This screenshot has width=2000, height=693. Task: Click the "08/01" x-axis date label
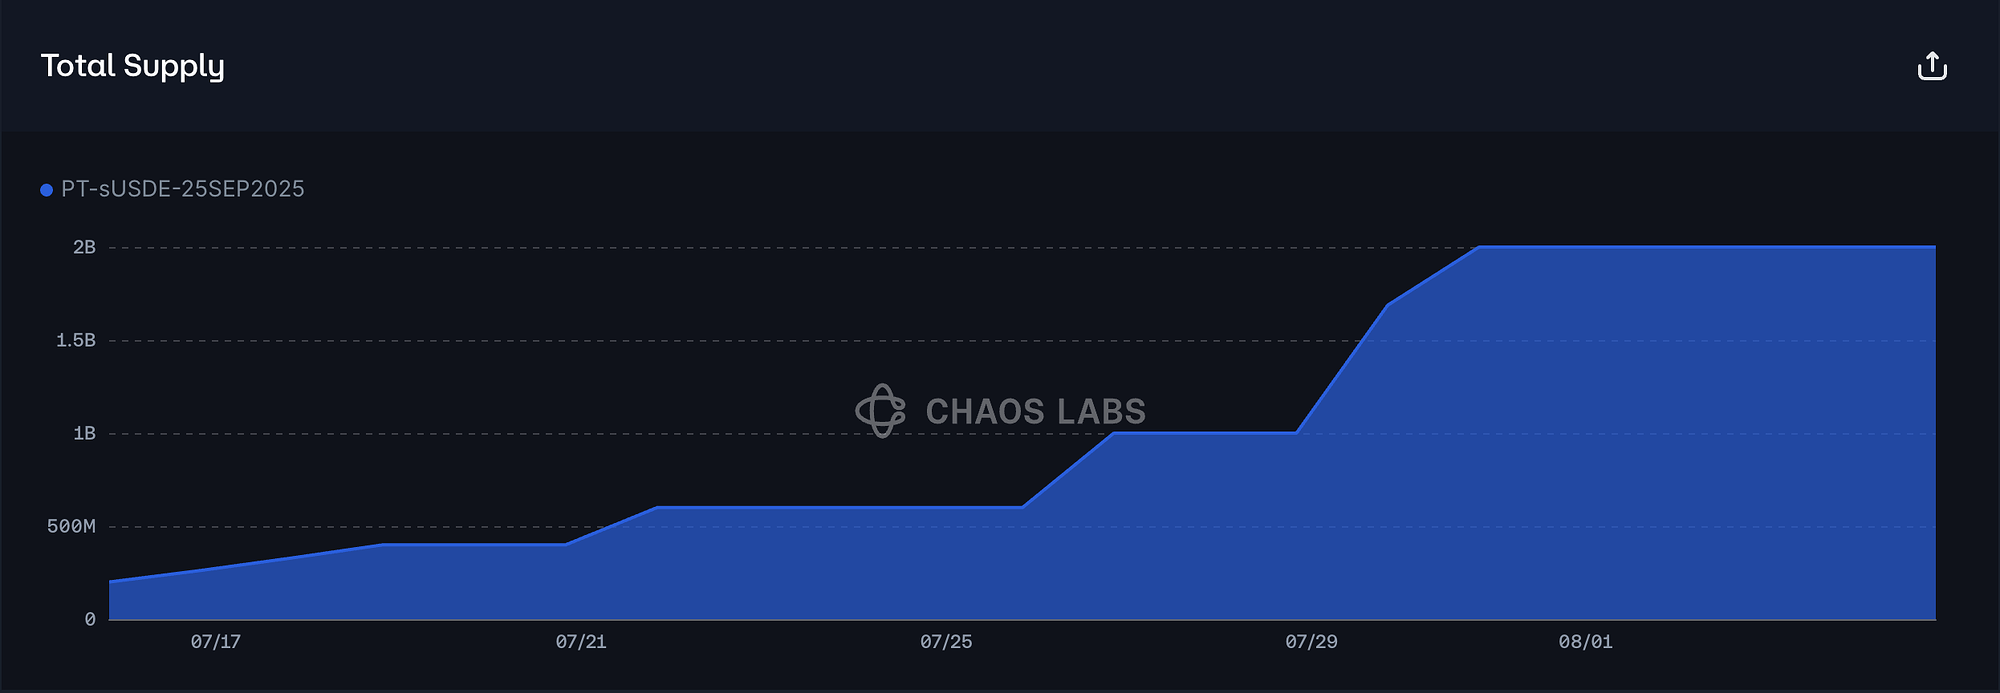click(1585, 642)
